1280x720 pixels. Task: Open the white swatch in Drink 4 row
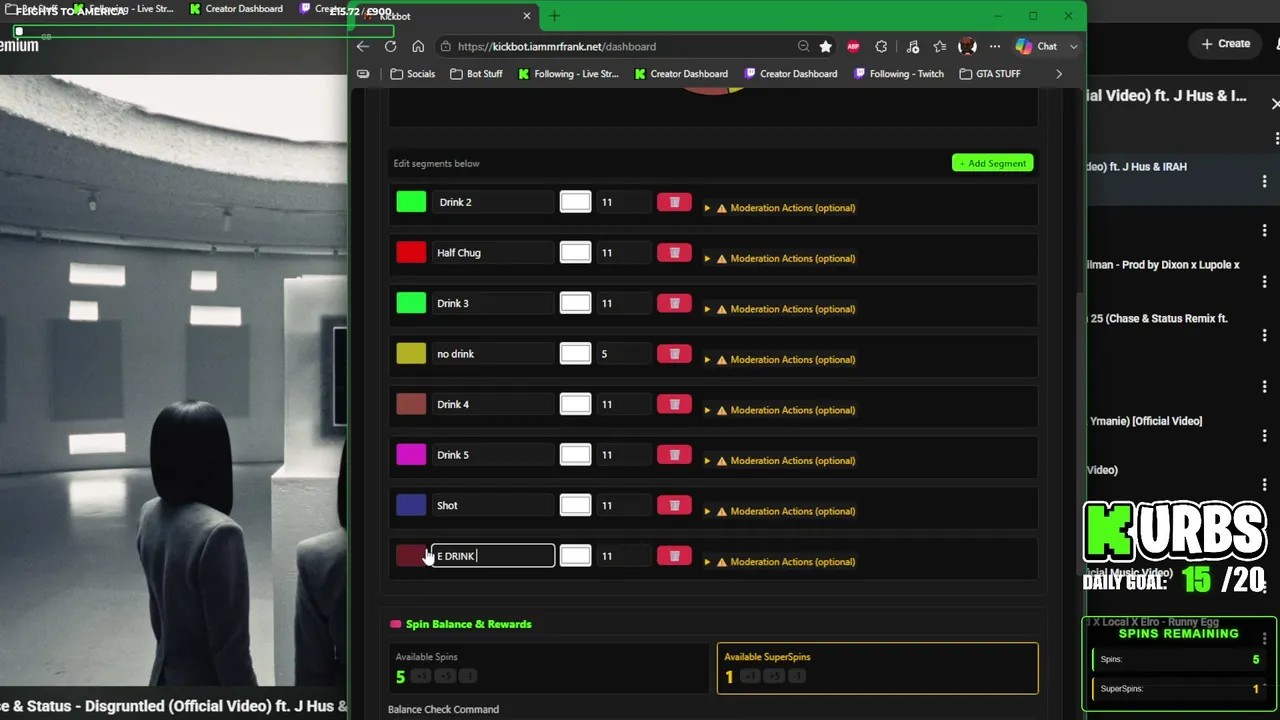[x=575, y=404]
